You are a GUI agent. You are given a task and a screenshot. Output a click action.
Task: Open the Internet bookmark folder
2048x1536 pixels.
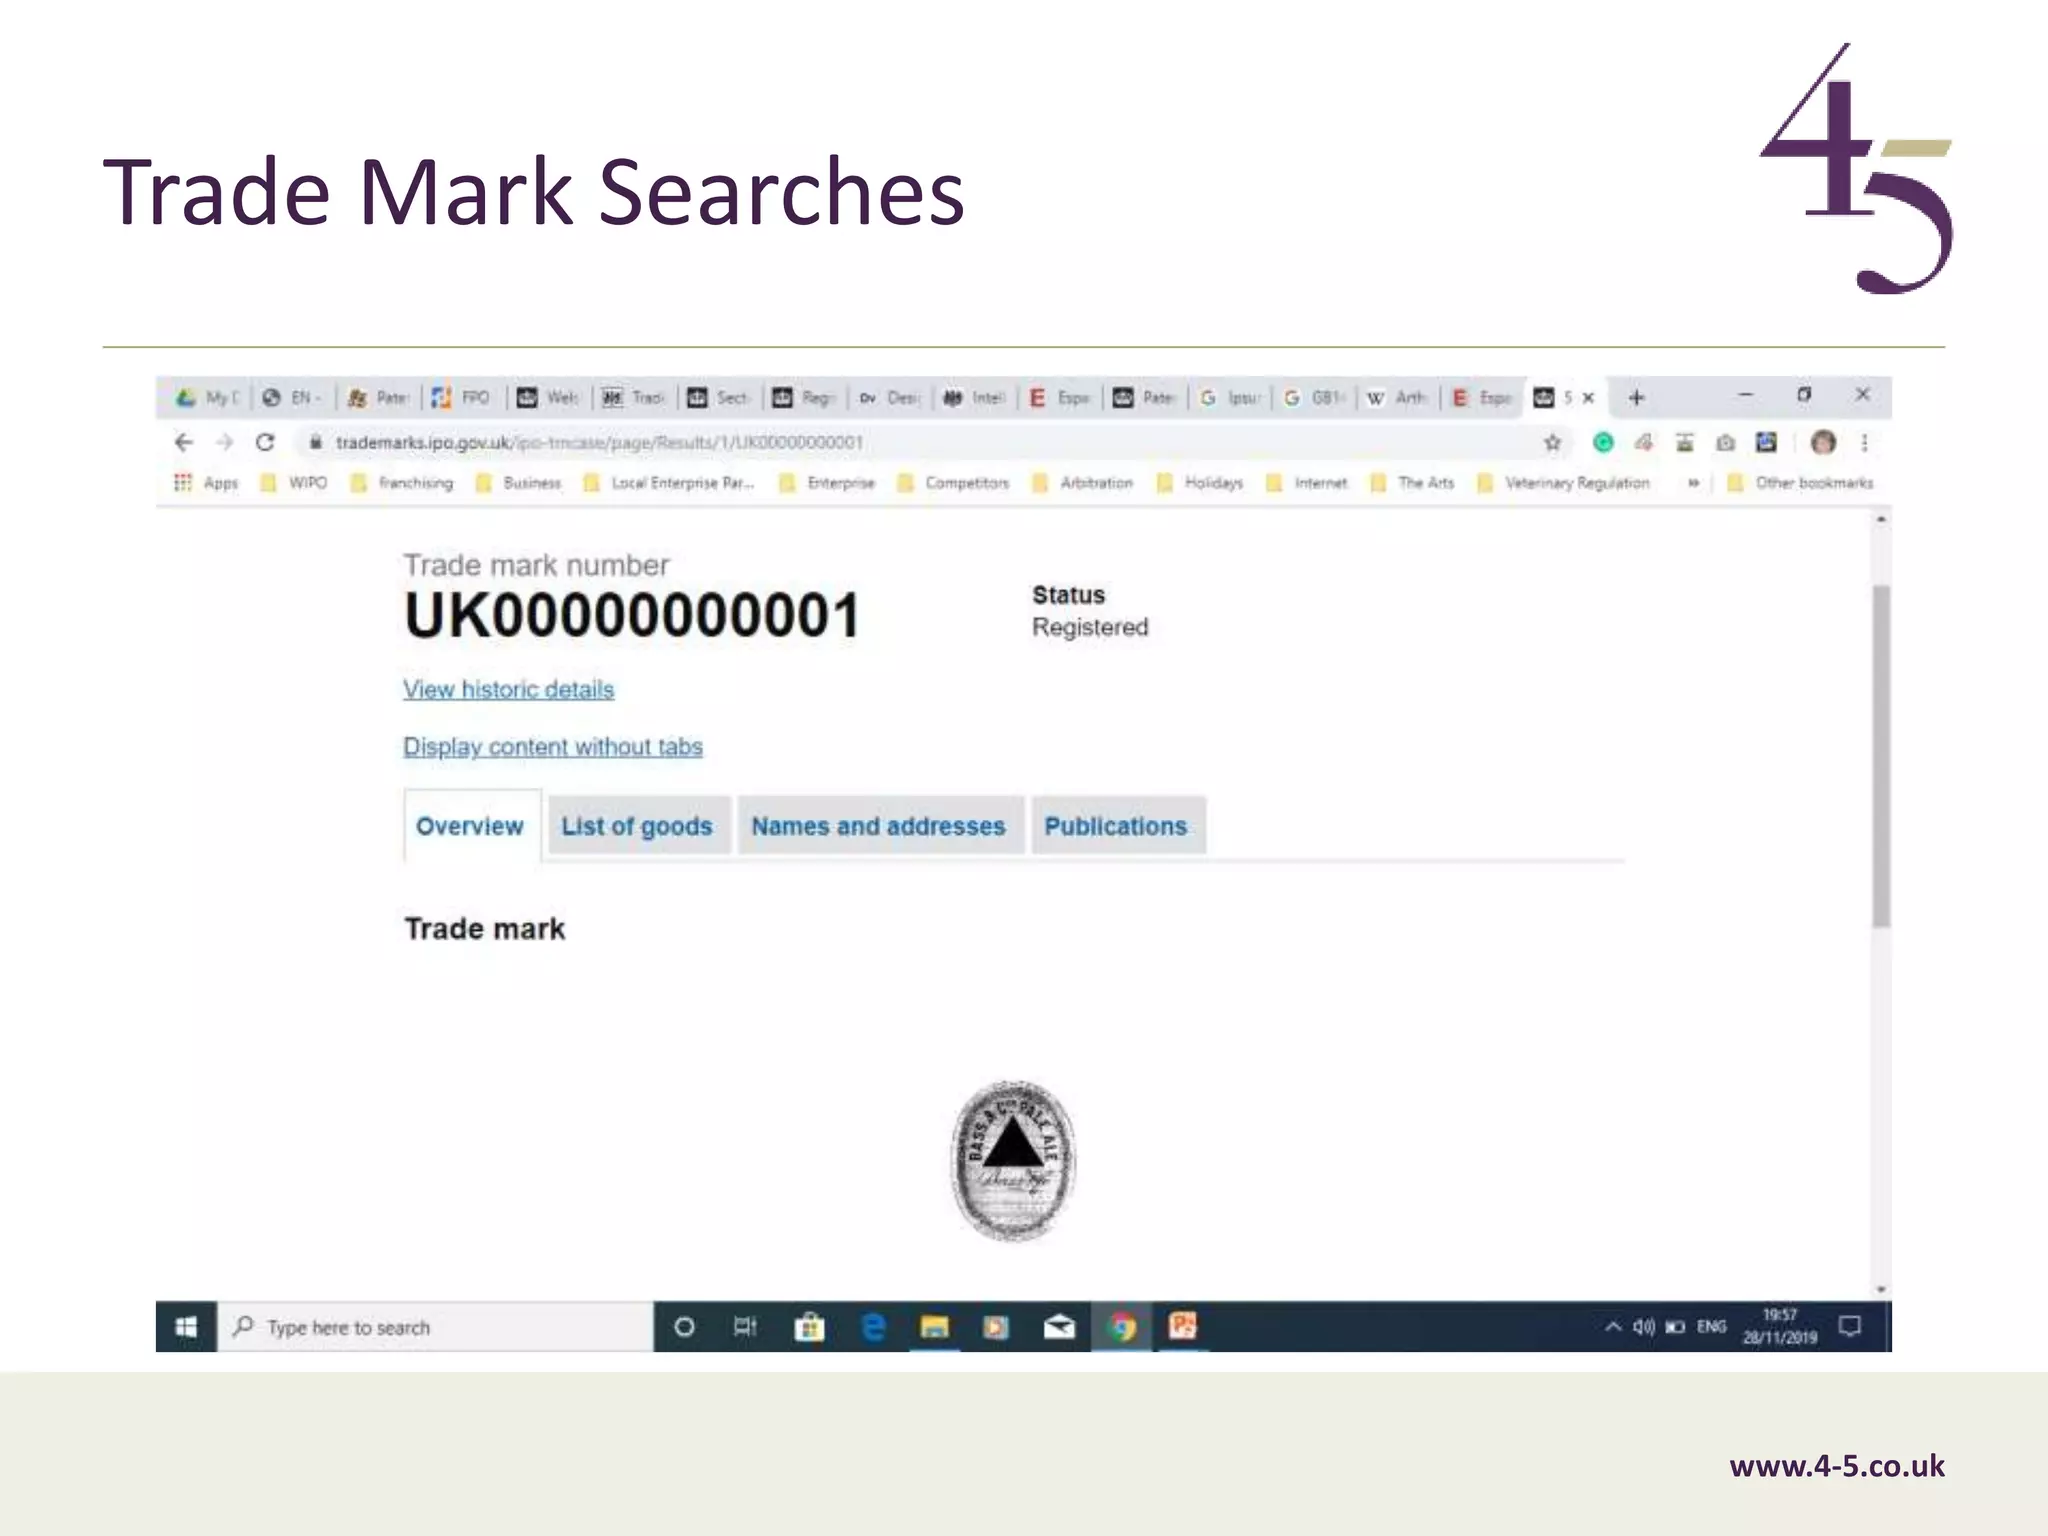(x=1307, y=483)
